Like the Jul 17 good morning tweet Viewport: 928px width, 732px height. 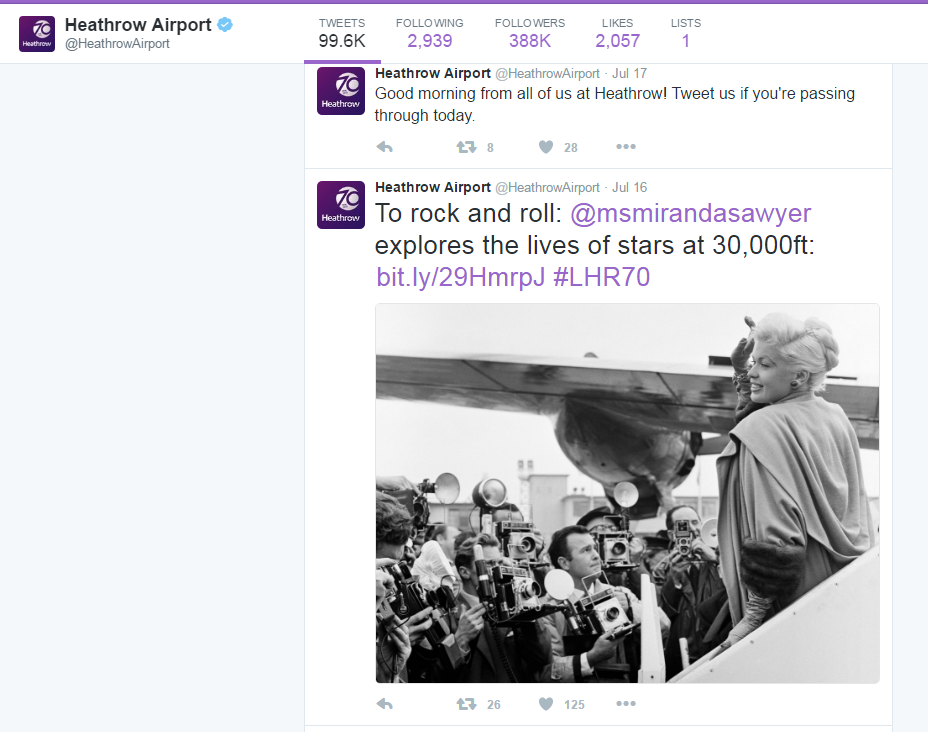tap(546, 147)
